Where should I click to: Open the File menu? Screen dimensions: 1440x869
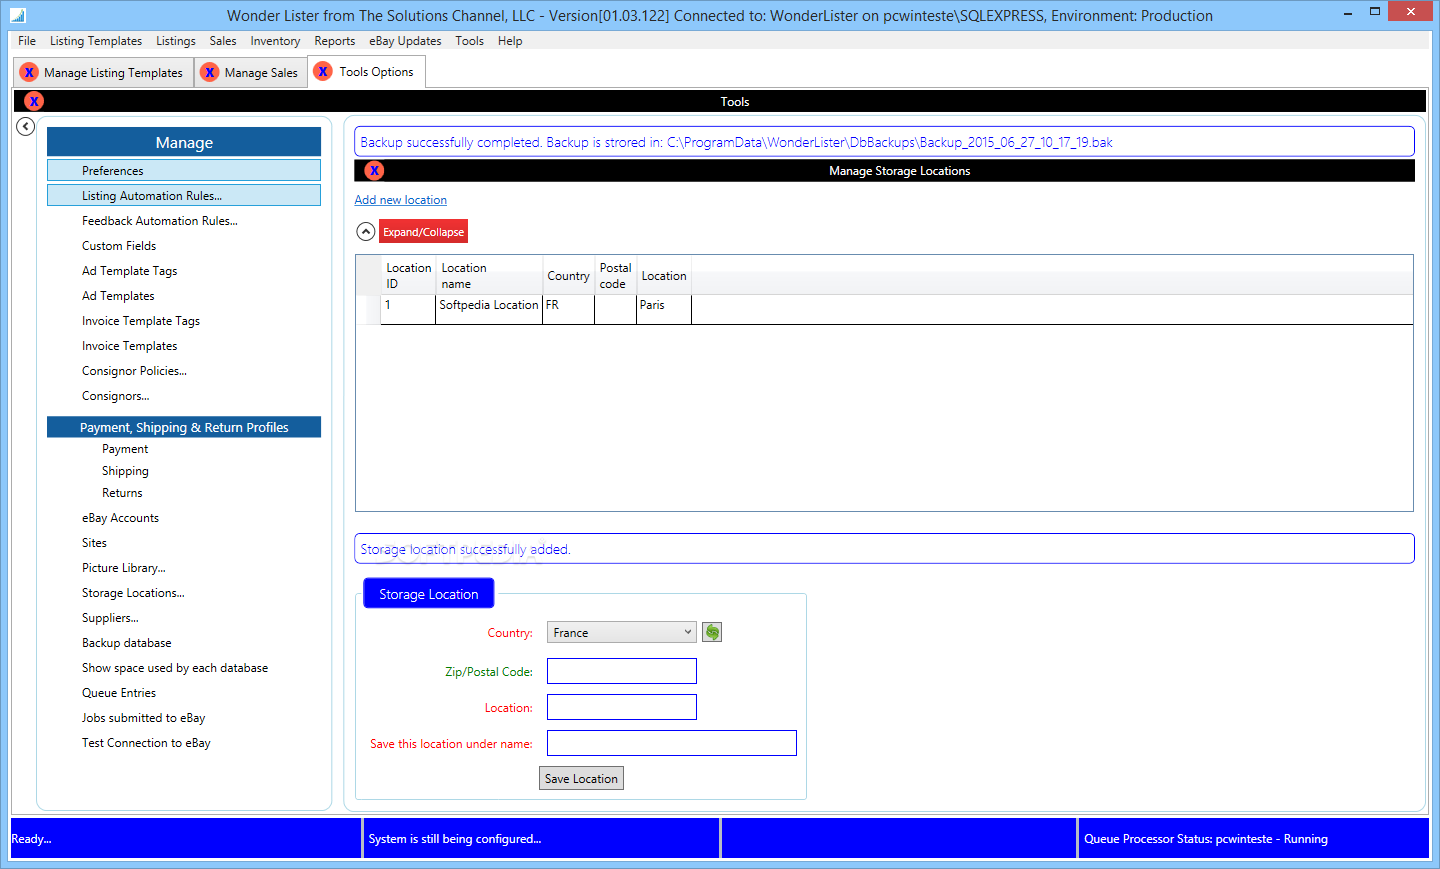click(x=27, y=41)
